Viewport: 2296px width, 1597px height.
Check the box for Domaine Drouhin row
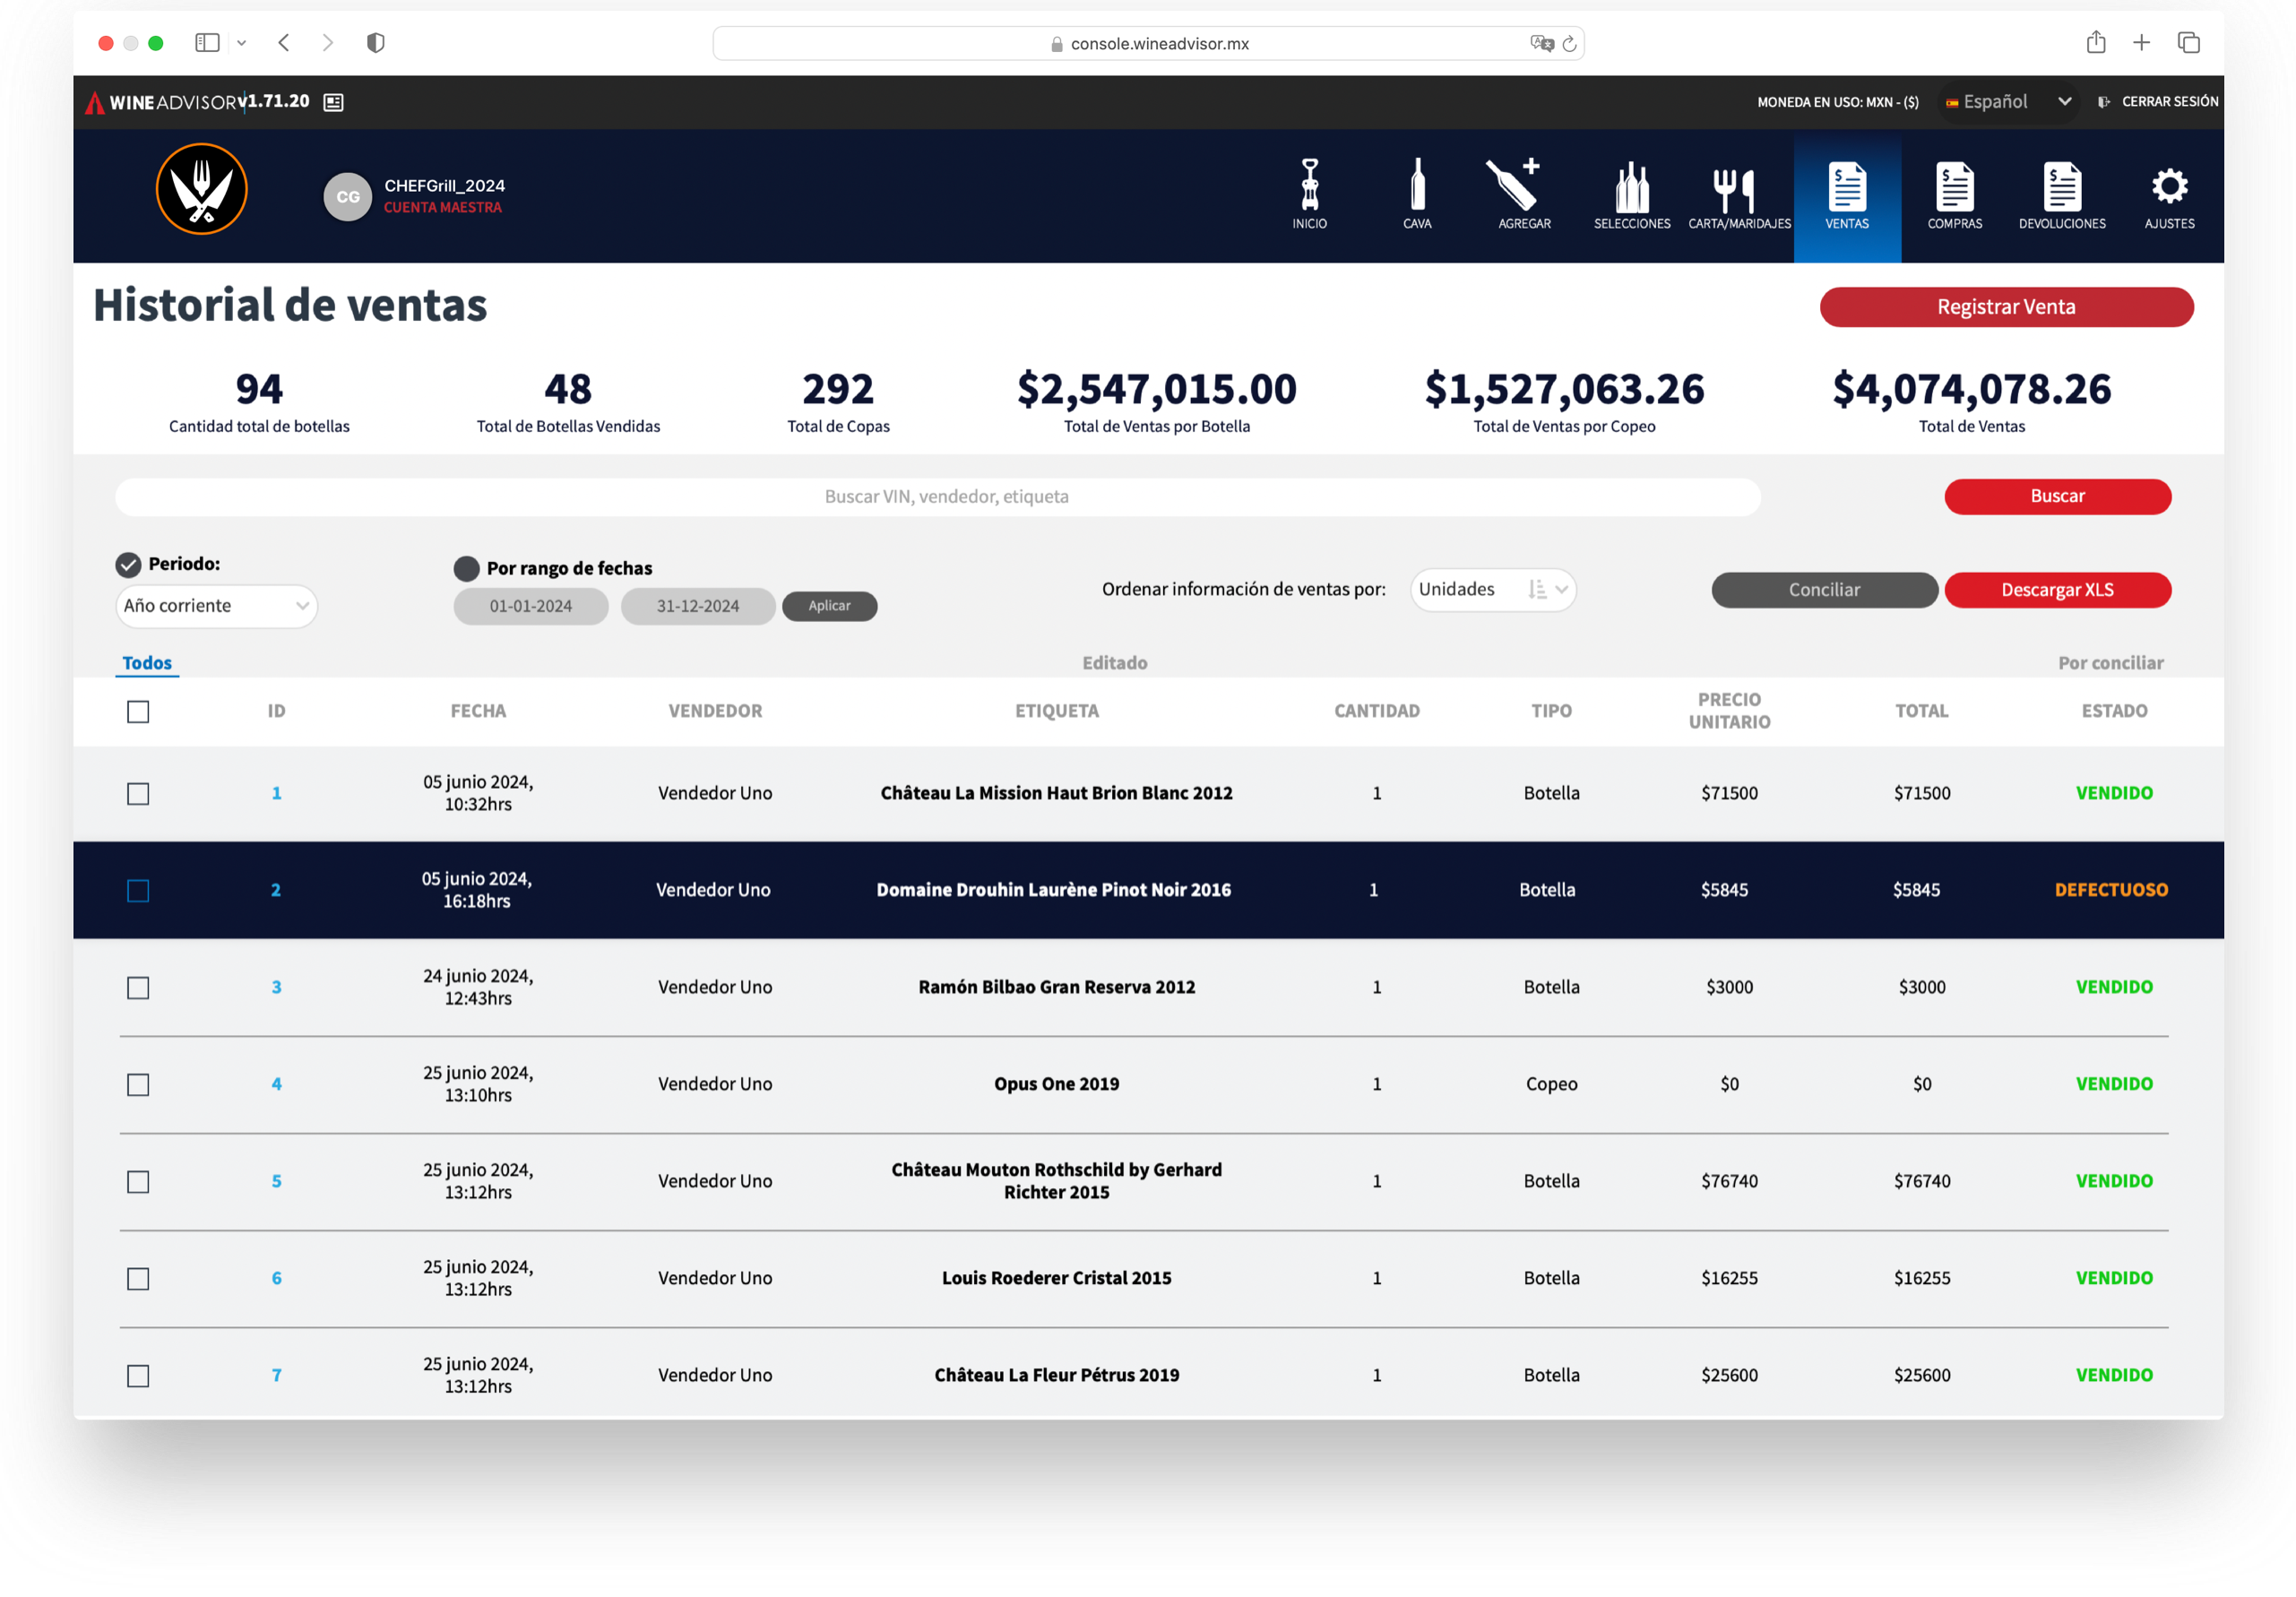tap(138, 891)
